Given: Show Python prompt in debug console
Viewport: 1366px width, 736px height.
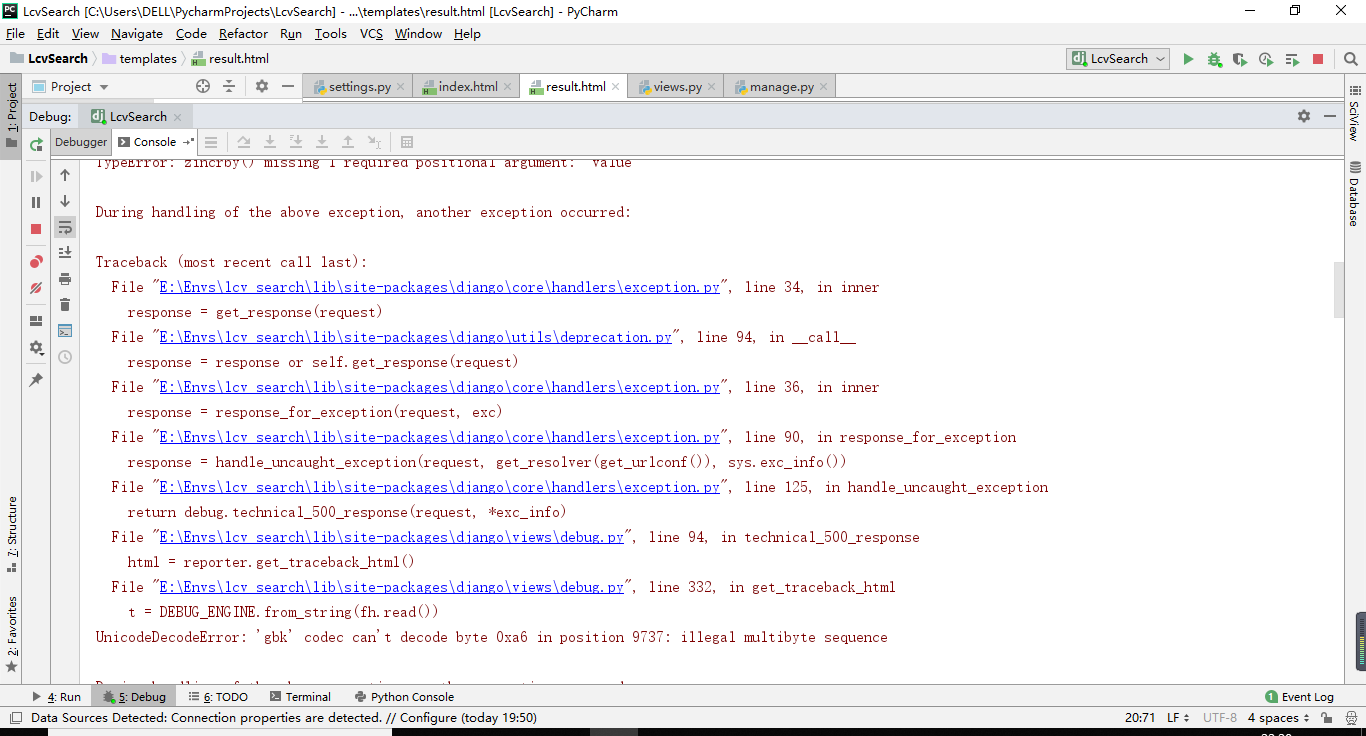Looking at the screenshot, I should pos(65,331).
